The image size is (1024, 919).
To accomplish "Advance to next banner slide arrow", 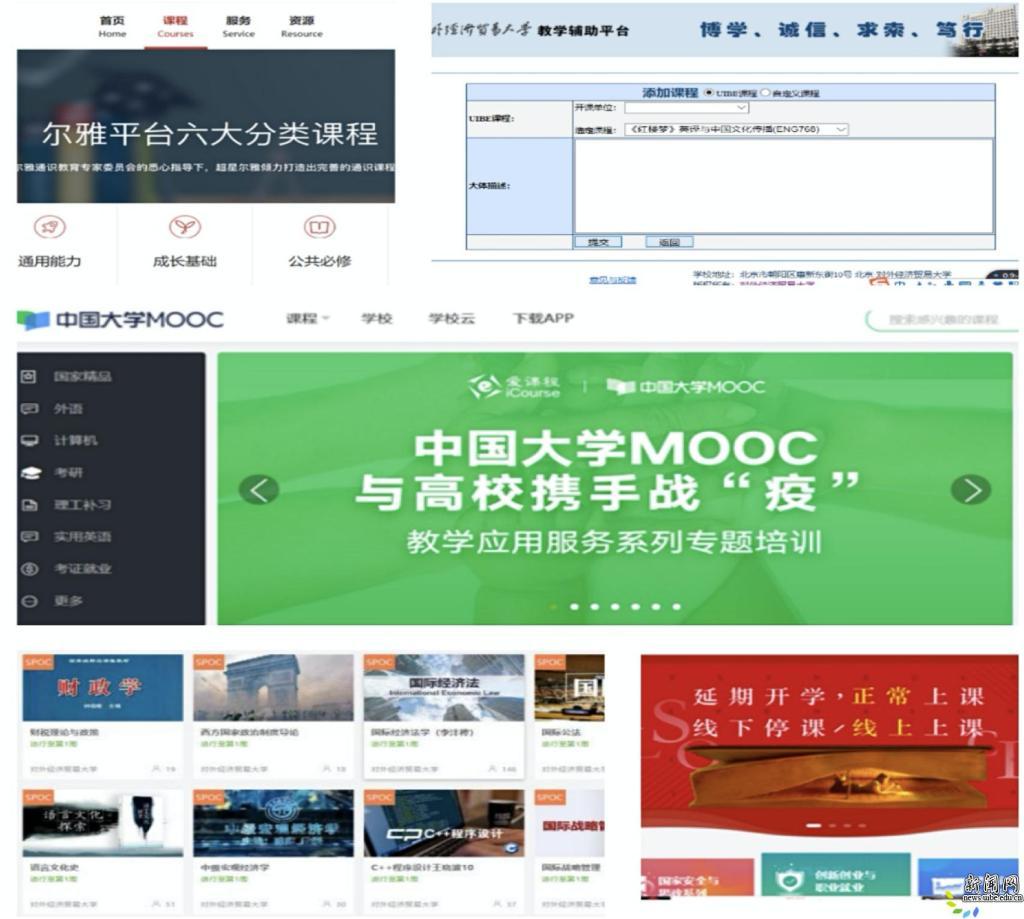I will point(970,489).
